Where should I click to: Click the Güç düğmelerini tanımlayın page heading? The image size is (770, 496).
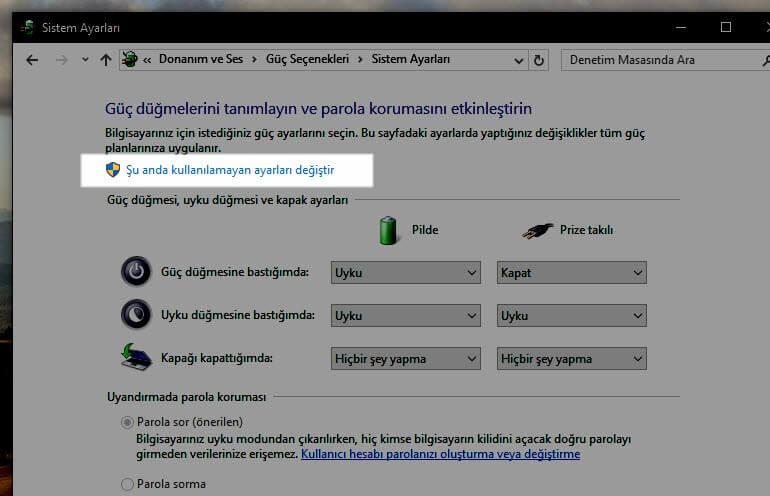tap(318, 109)
